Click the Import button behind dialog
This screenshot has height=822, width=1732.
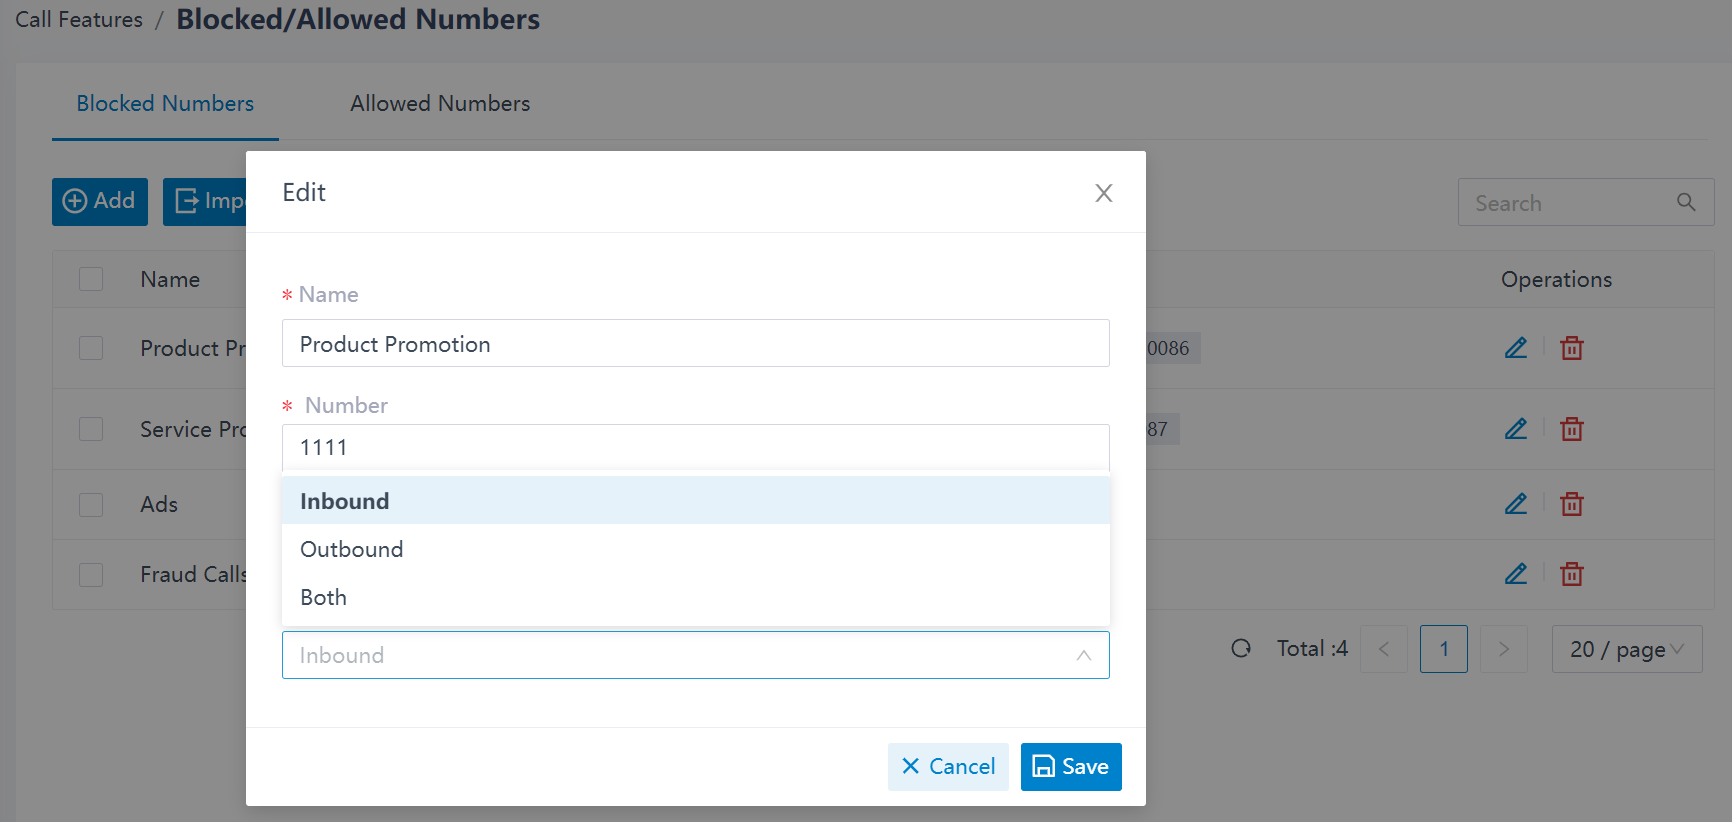pos(205,201)
